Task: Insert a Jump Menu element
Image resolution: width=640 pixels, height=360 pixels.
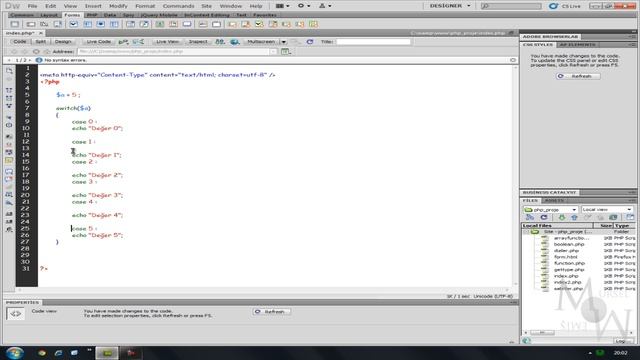Action: pyautogui.click(x=144, y=24)
